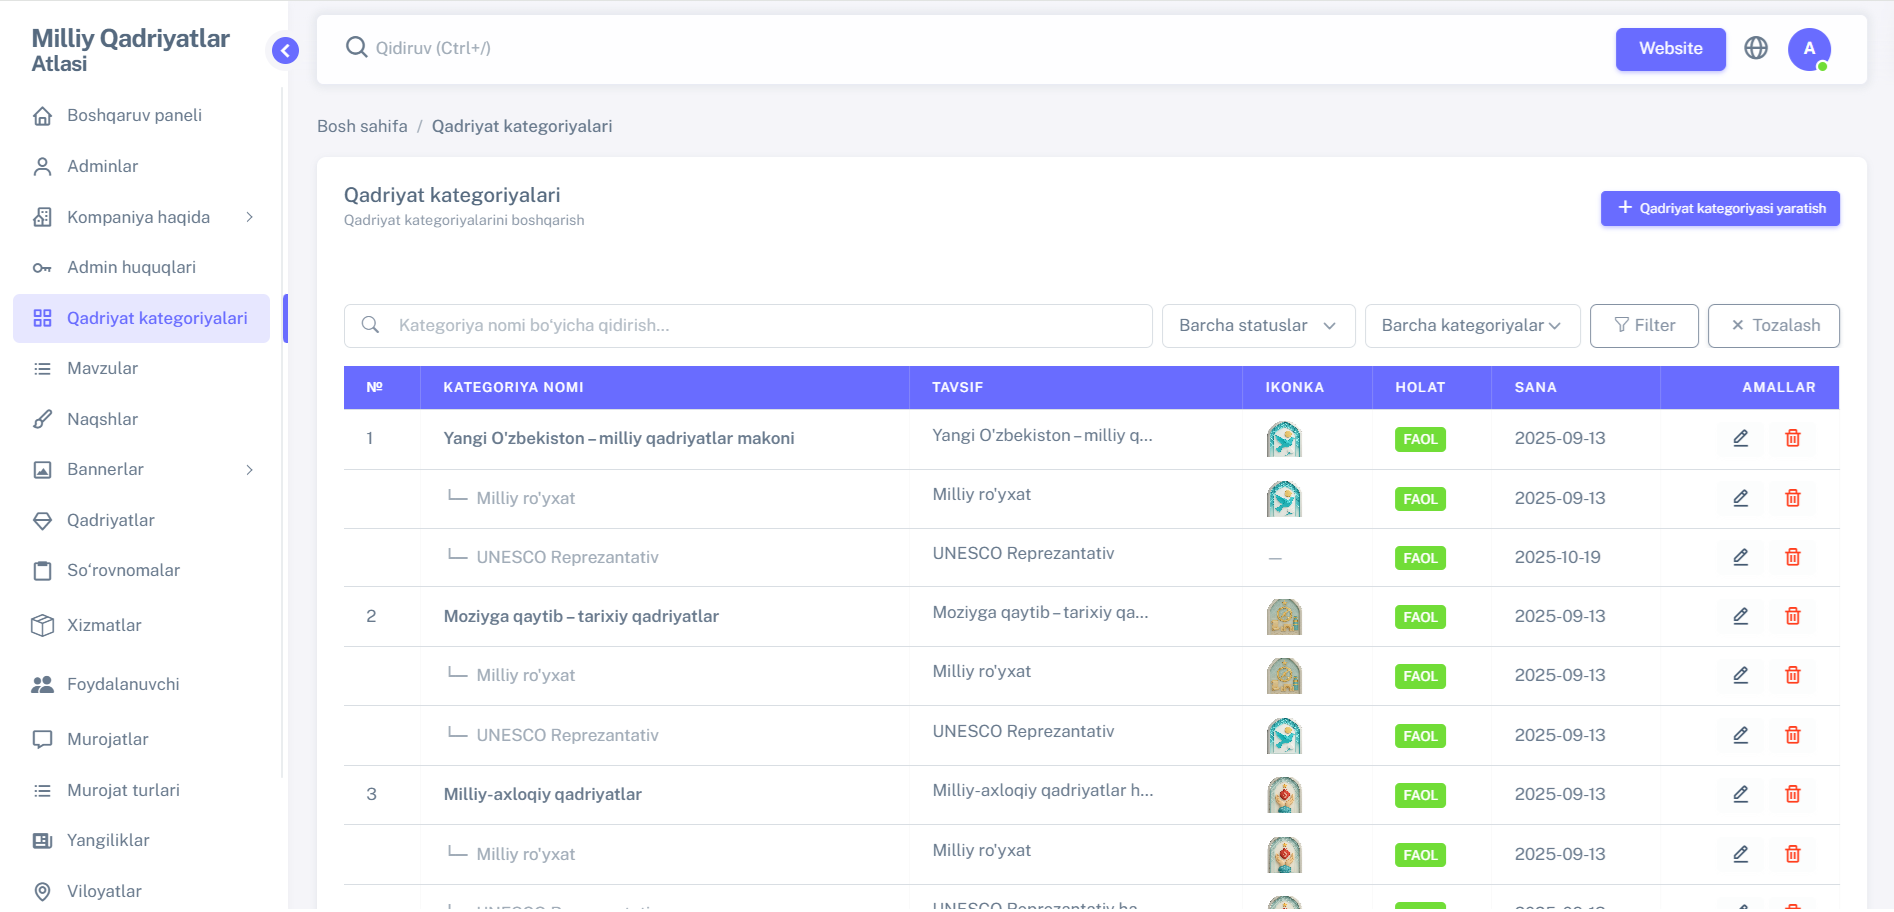Screen dimensions: 1894x912
Task: Open the Boshqaruv paneli dashboard
Action: 134,115
